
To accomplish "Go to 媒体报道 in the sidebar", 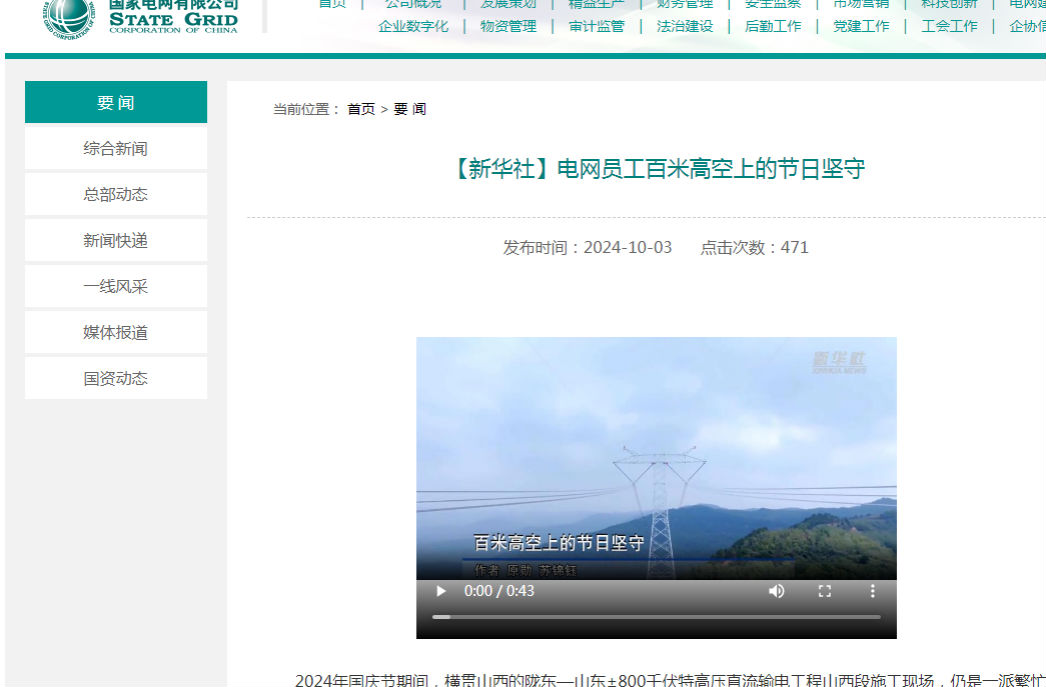I will tap(116, 332).
